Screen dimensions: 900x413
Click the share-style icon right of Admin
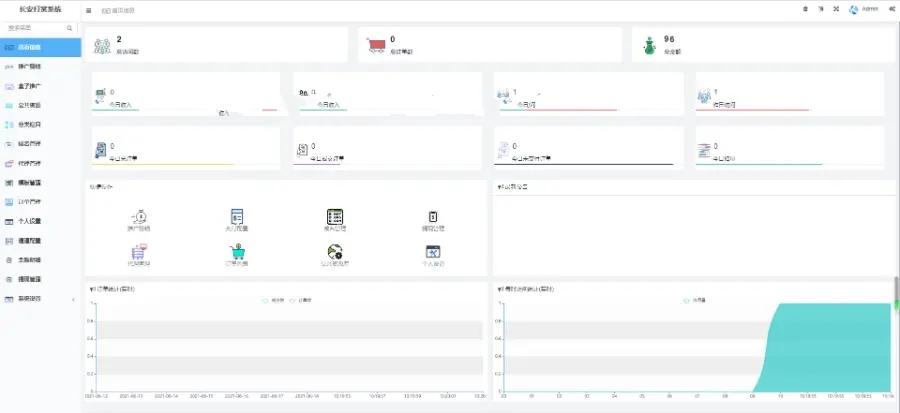click(890, 9)
